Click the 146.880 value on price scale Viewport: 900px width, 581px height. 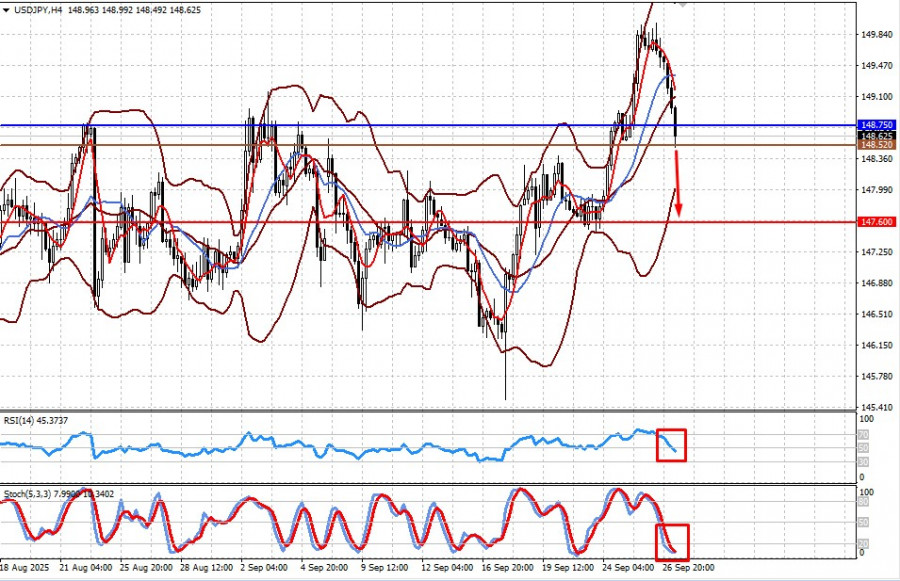(x=877, y=282)
